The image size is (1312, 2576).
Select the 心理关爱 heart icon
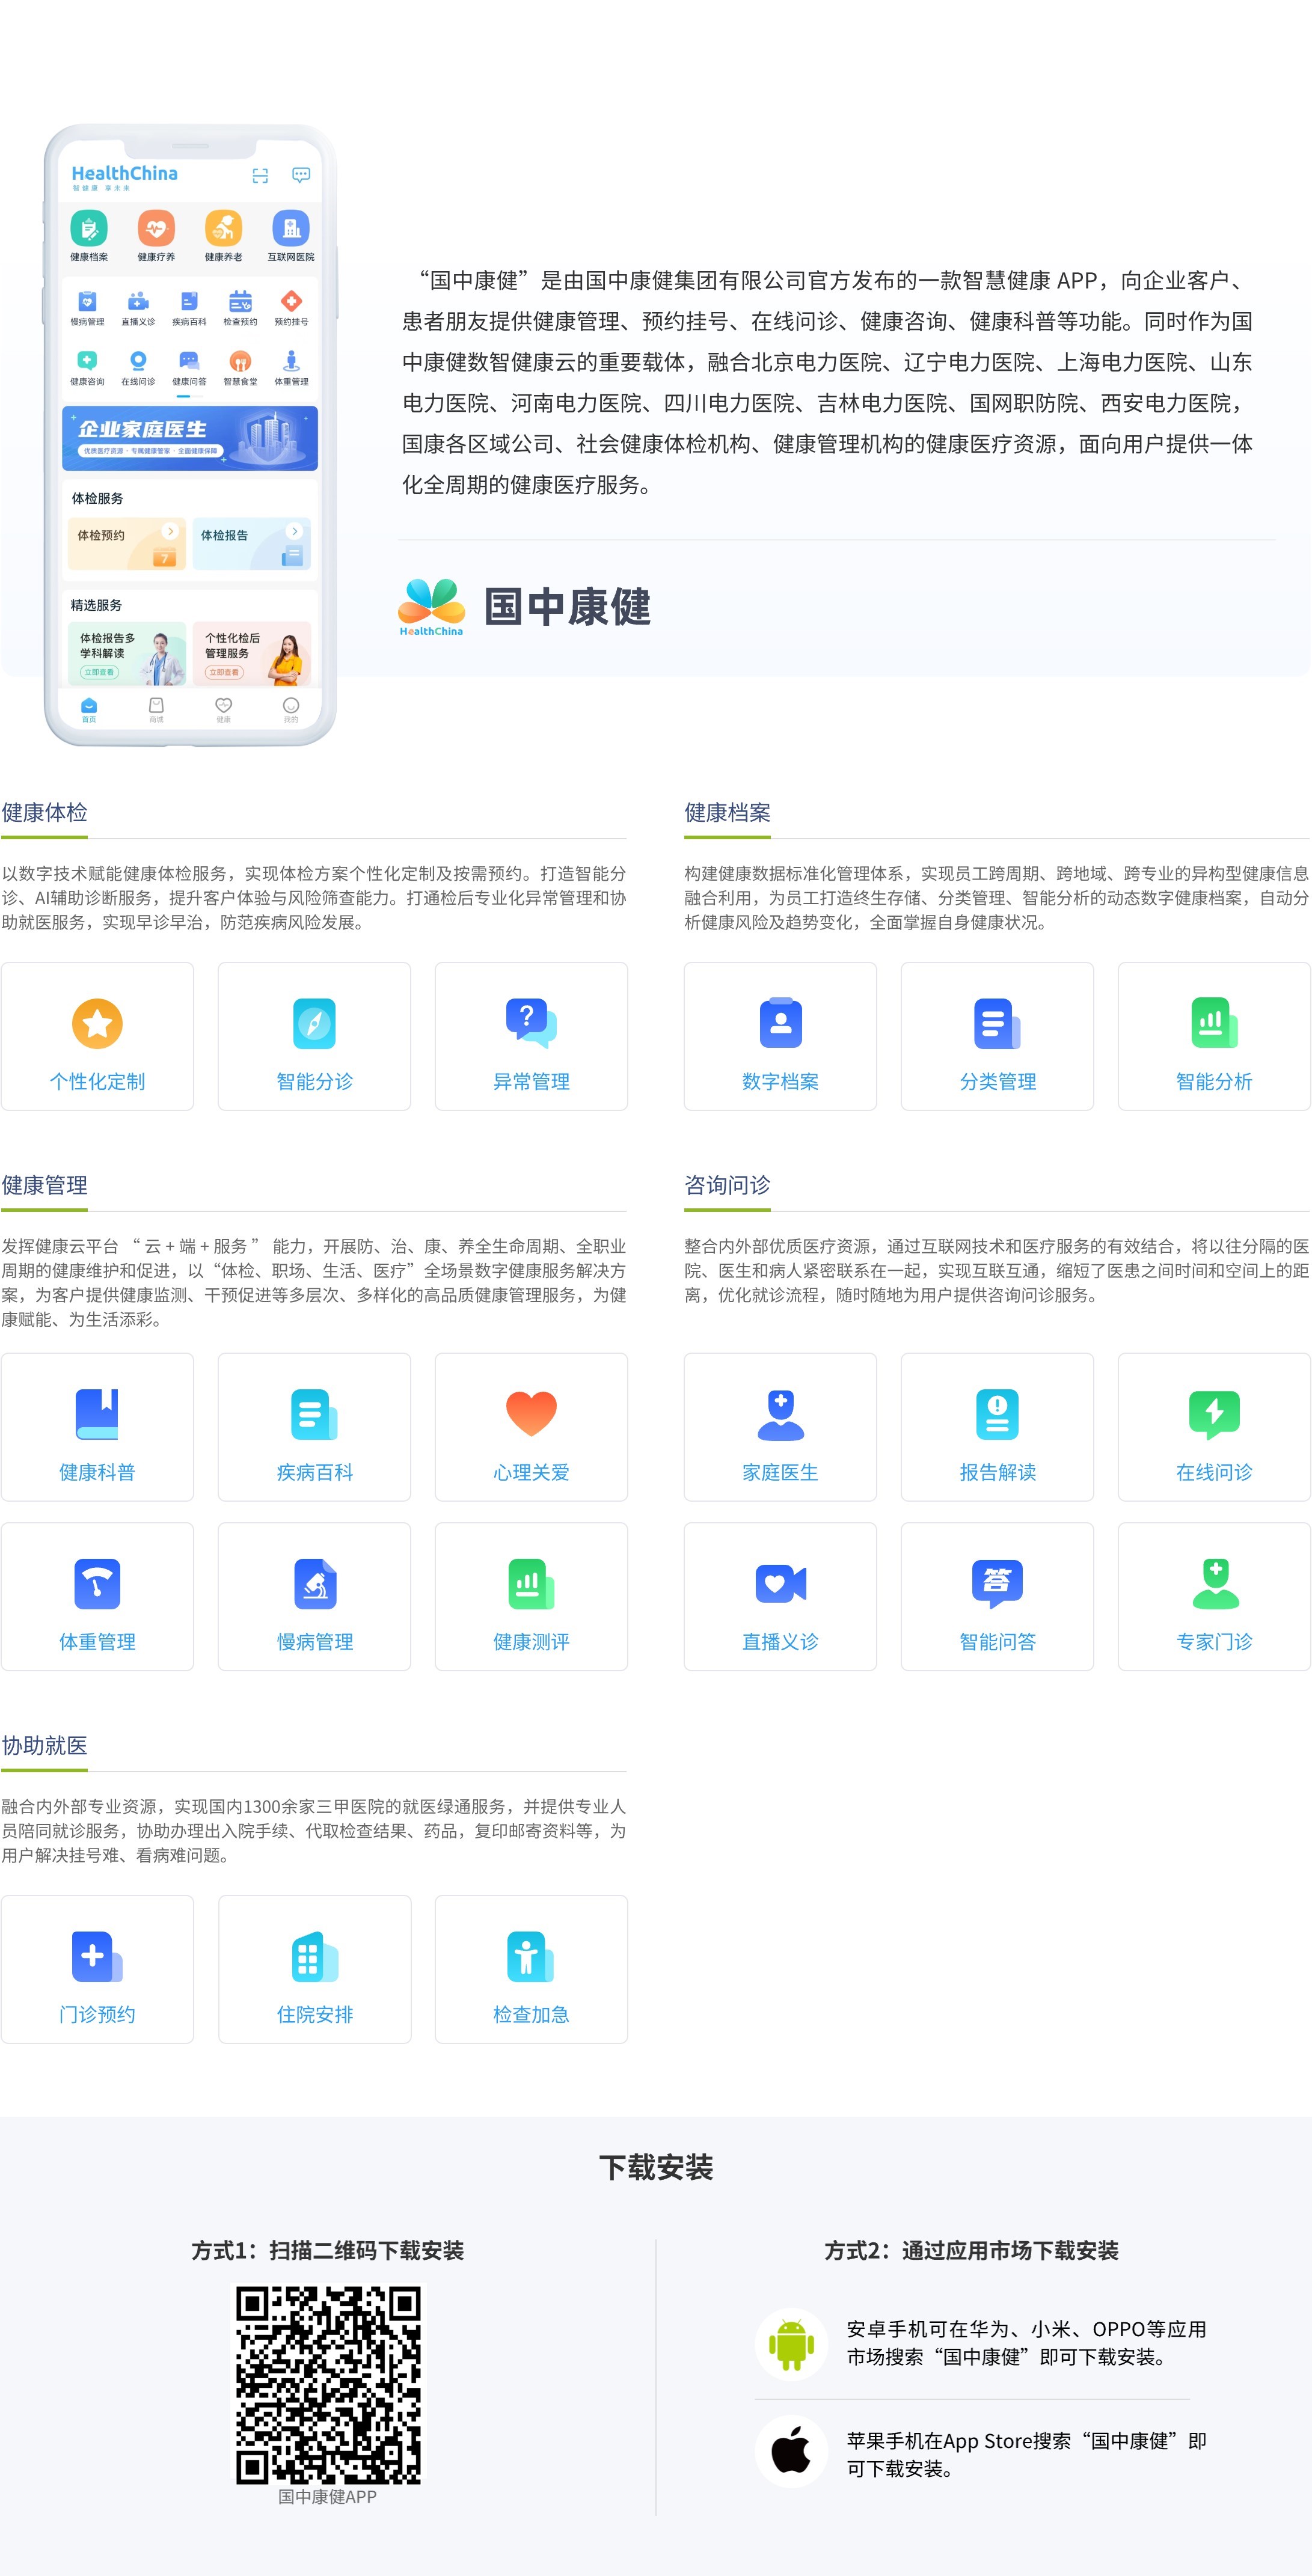point(531,1414)
